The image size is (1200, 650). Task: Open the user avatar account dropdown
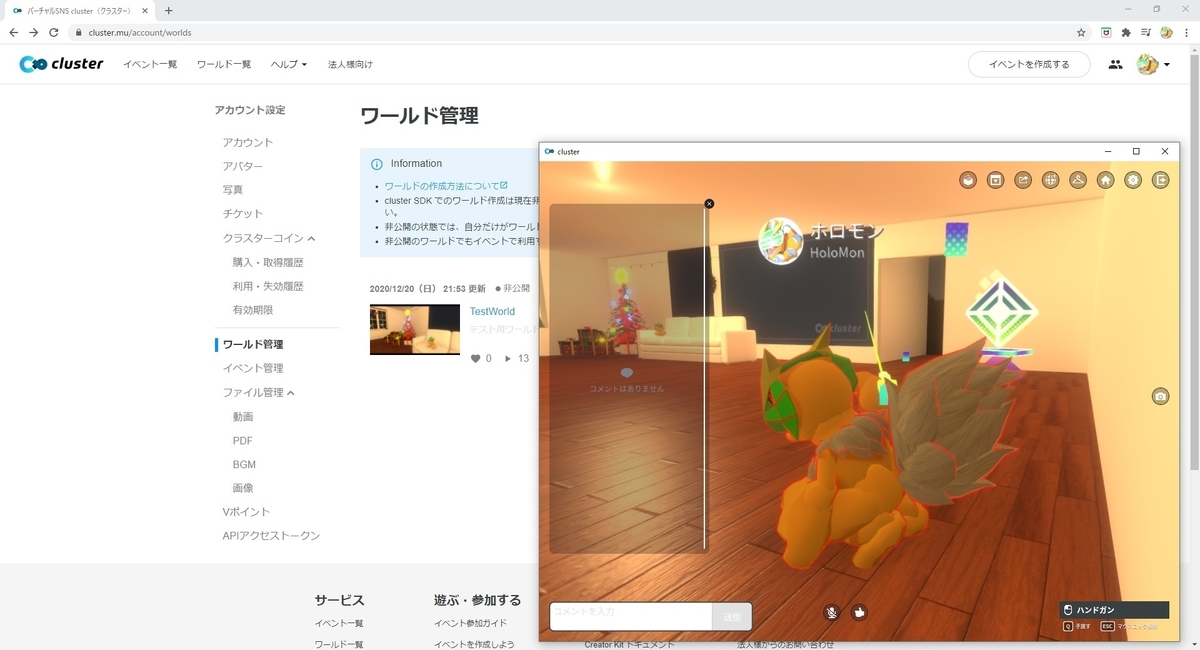[x=1153, y=65]
